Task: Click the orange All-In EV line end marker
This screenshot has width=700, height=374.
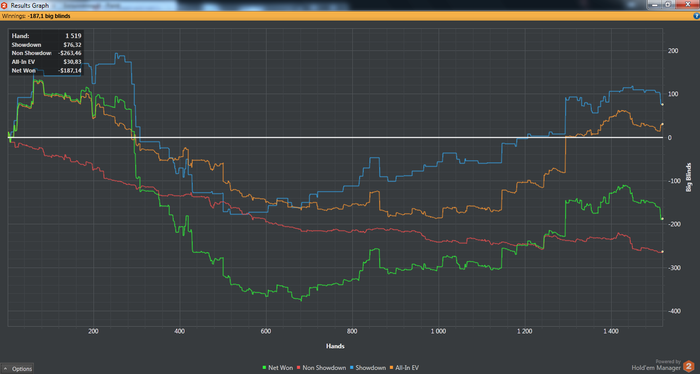Action: (662, 125)
